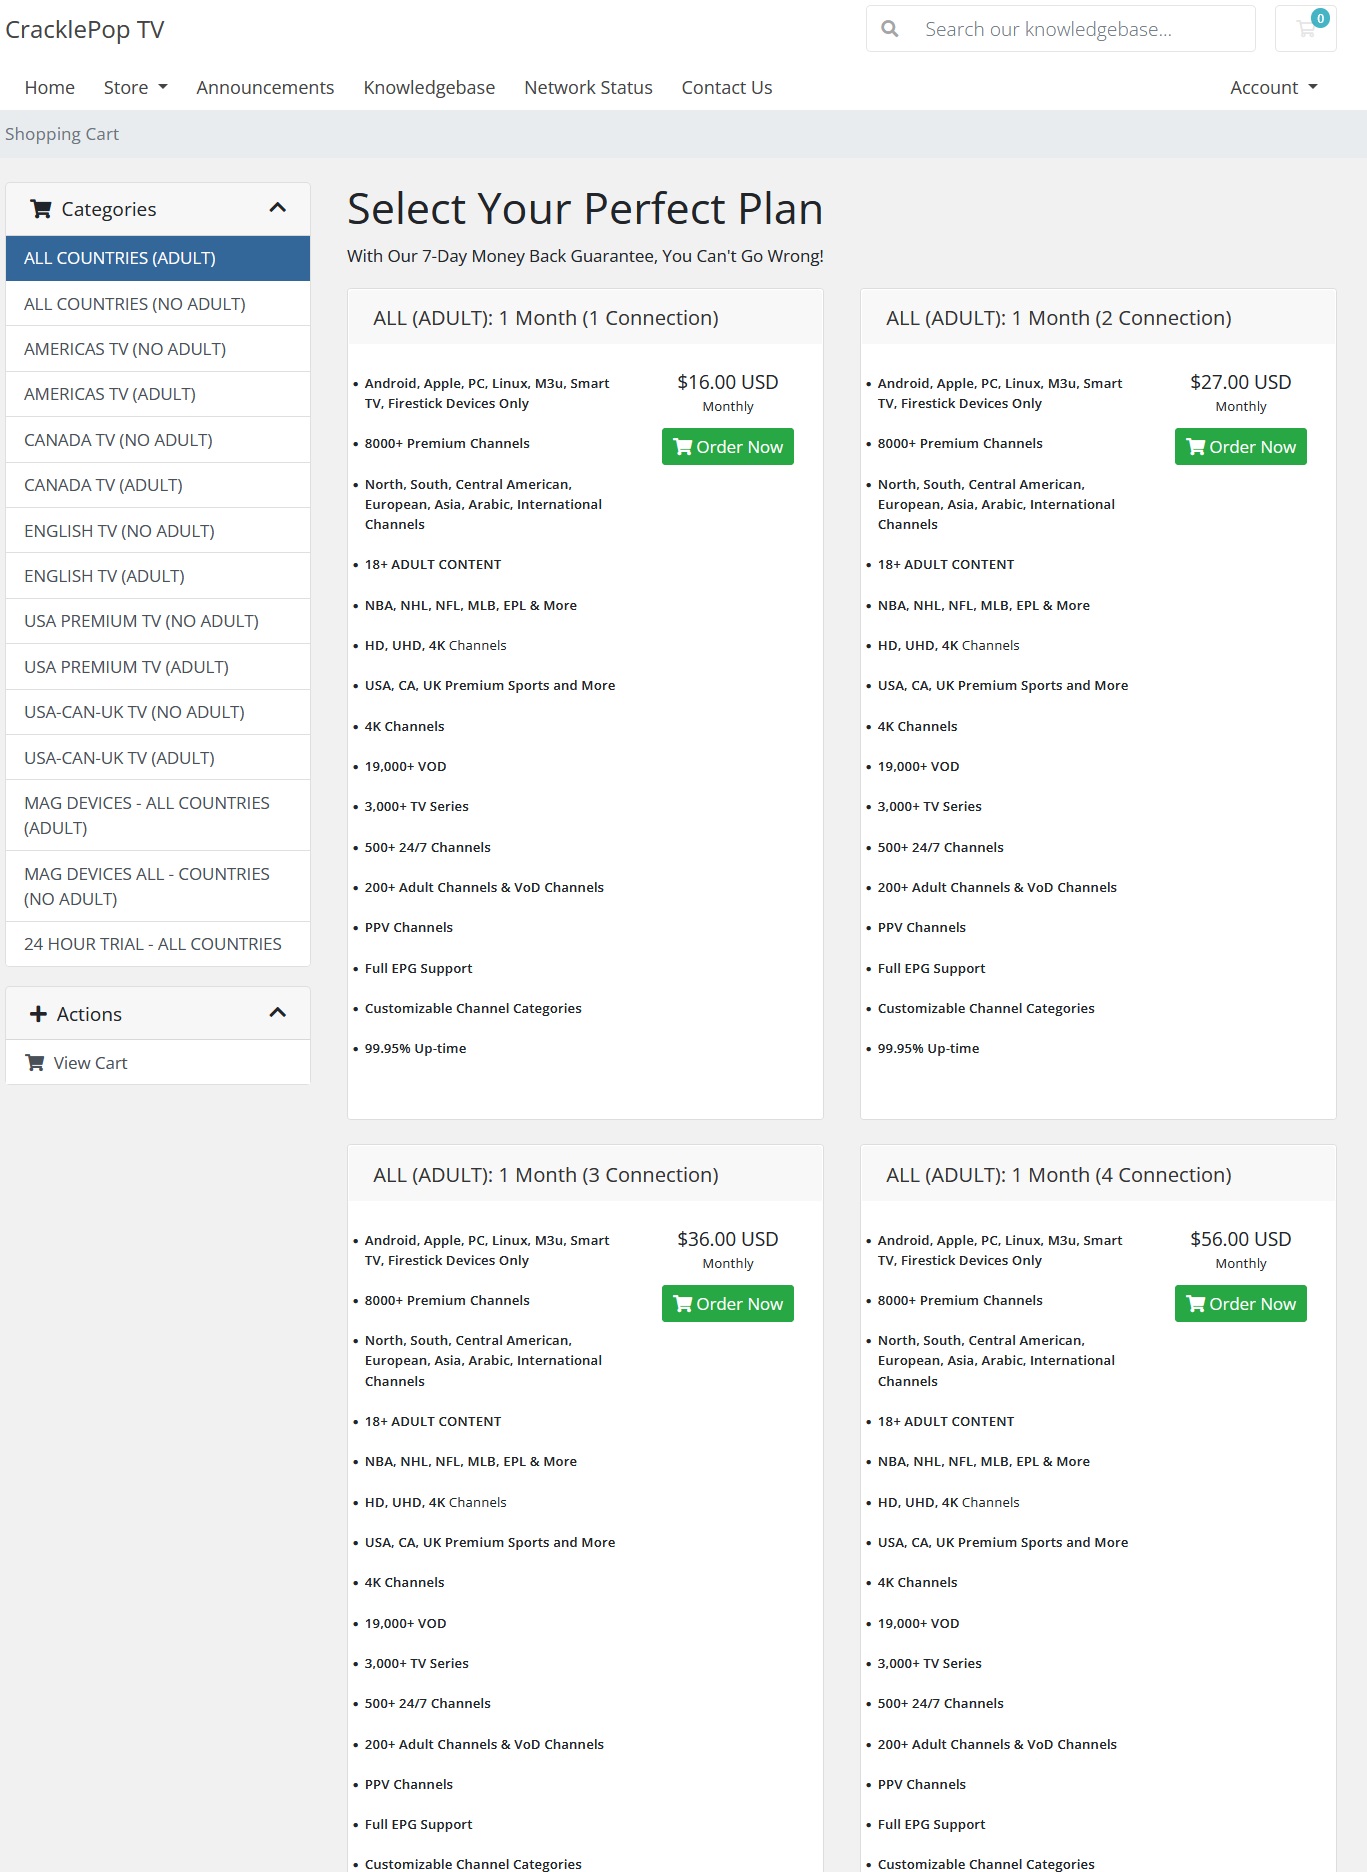The width and height of the screenshot is (1367, 1872).
Task: Select 24 HOUR TRIAL - ALL COUNTRIES
Action: coord(158,944)
